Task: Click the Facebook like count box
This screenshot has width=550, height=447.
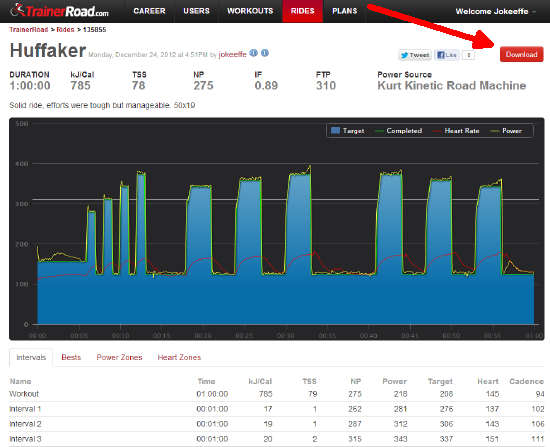Action: pos(468,55)
